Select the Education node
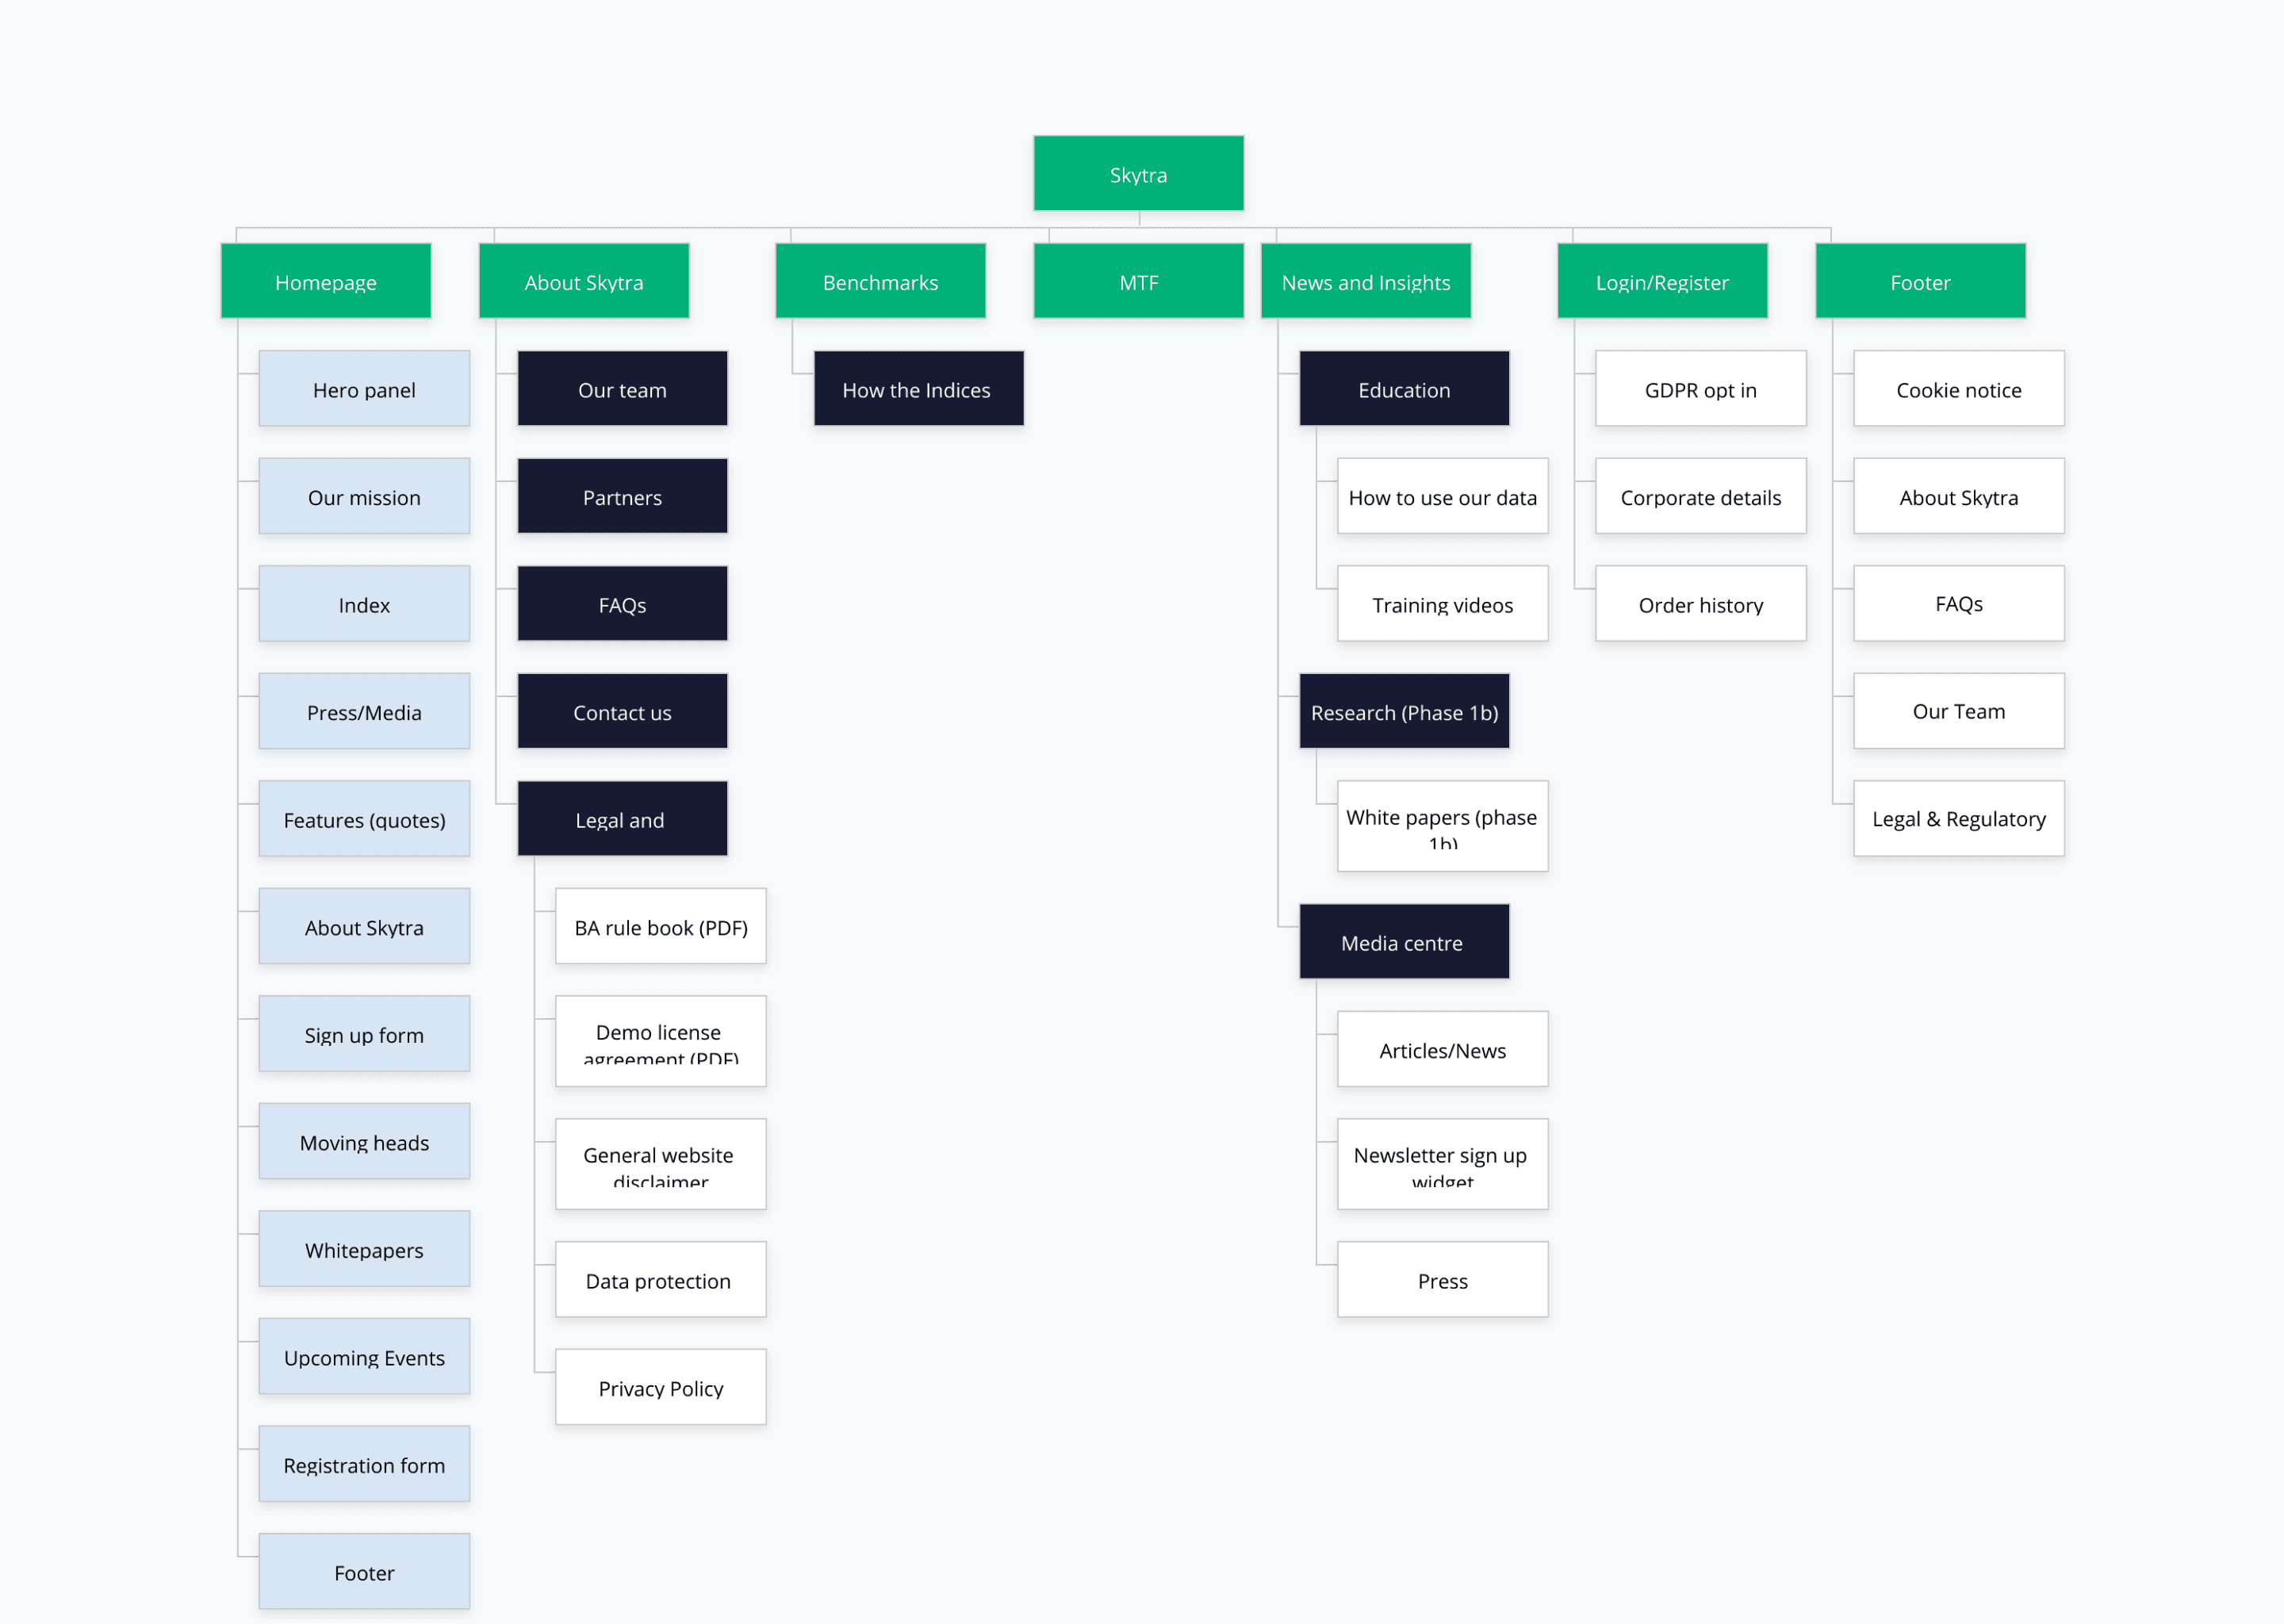The height and width of the screenshot is (1624, 2284). tap(1404, 389)
